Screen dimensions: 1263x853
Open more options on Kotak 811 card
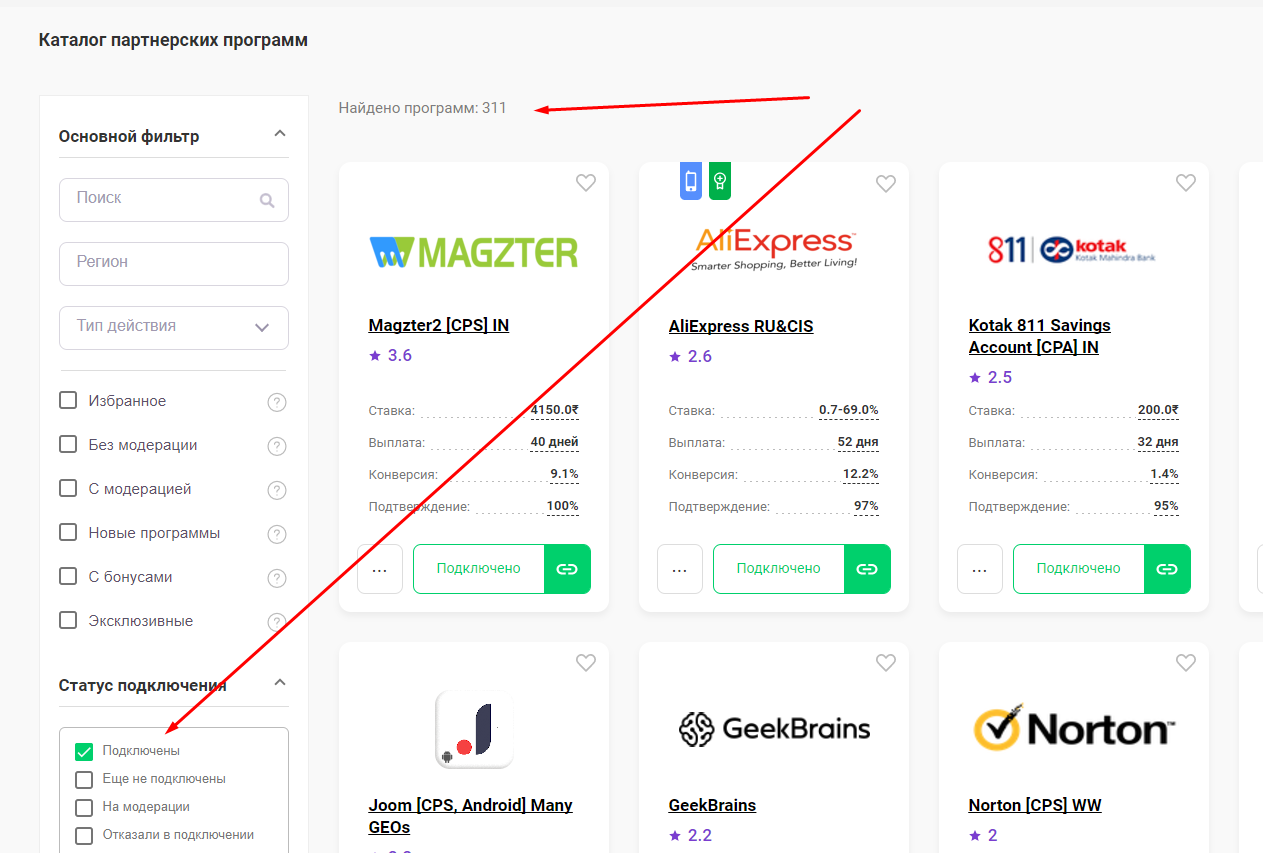point(980,569)
